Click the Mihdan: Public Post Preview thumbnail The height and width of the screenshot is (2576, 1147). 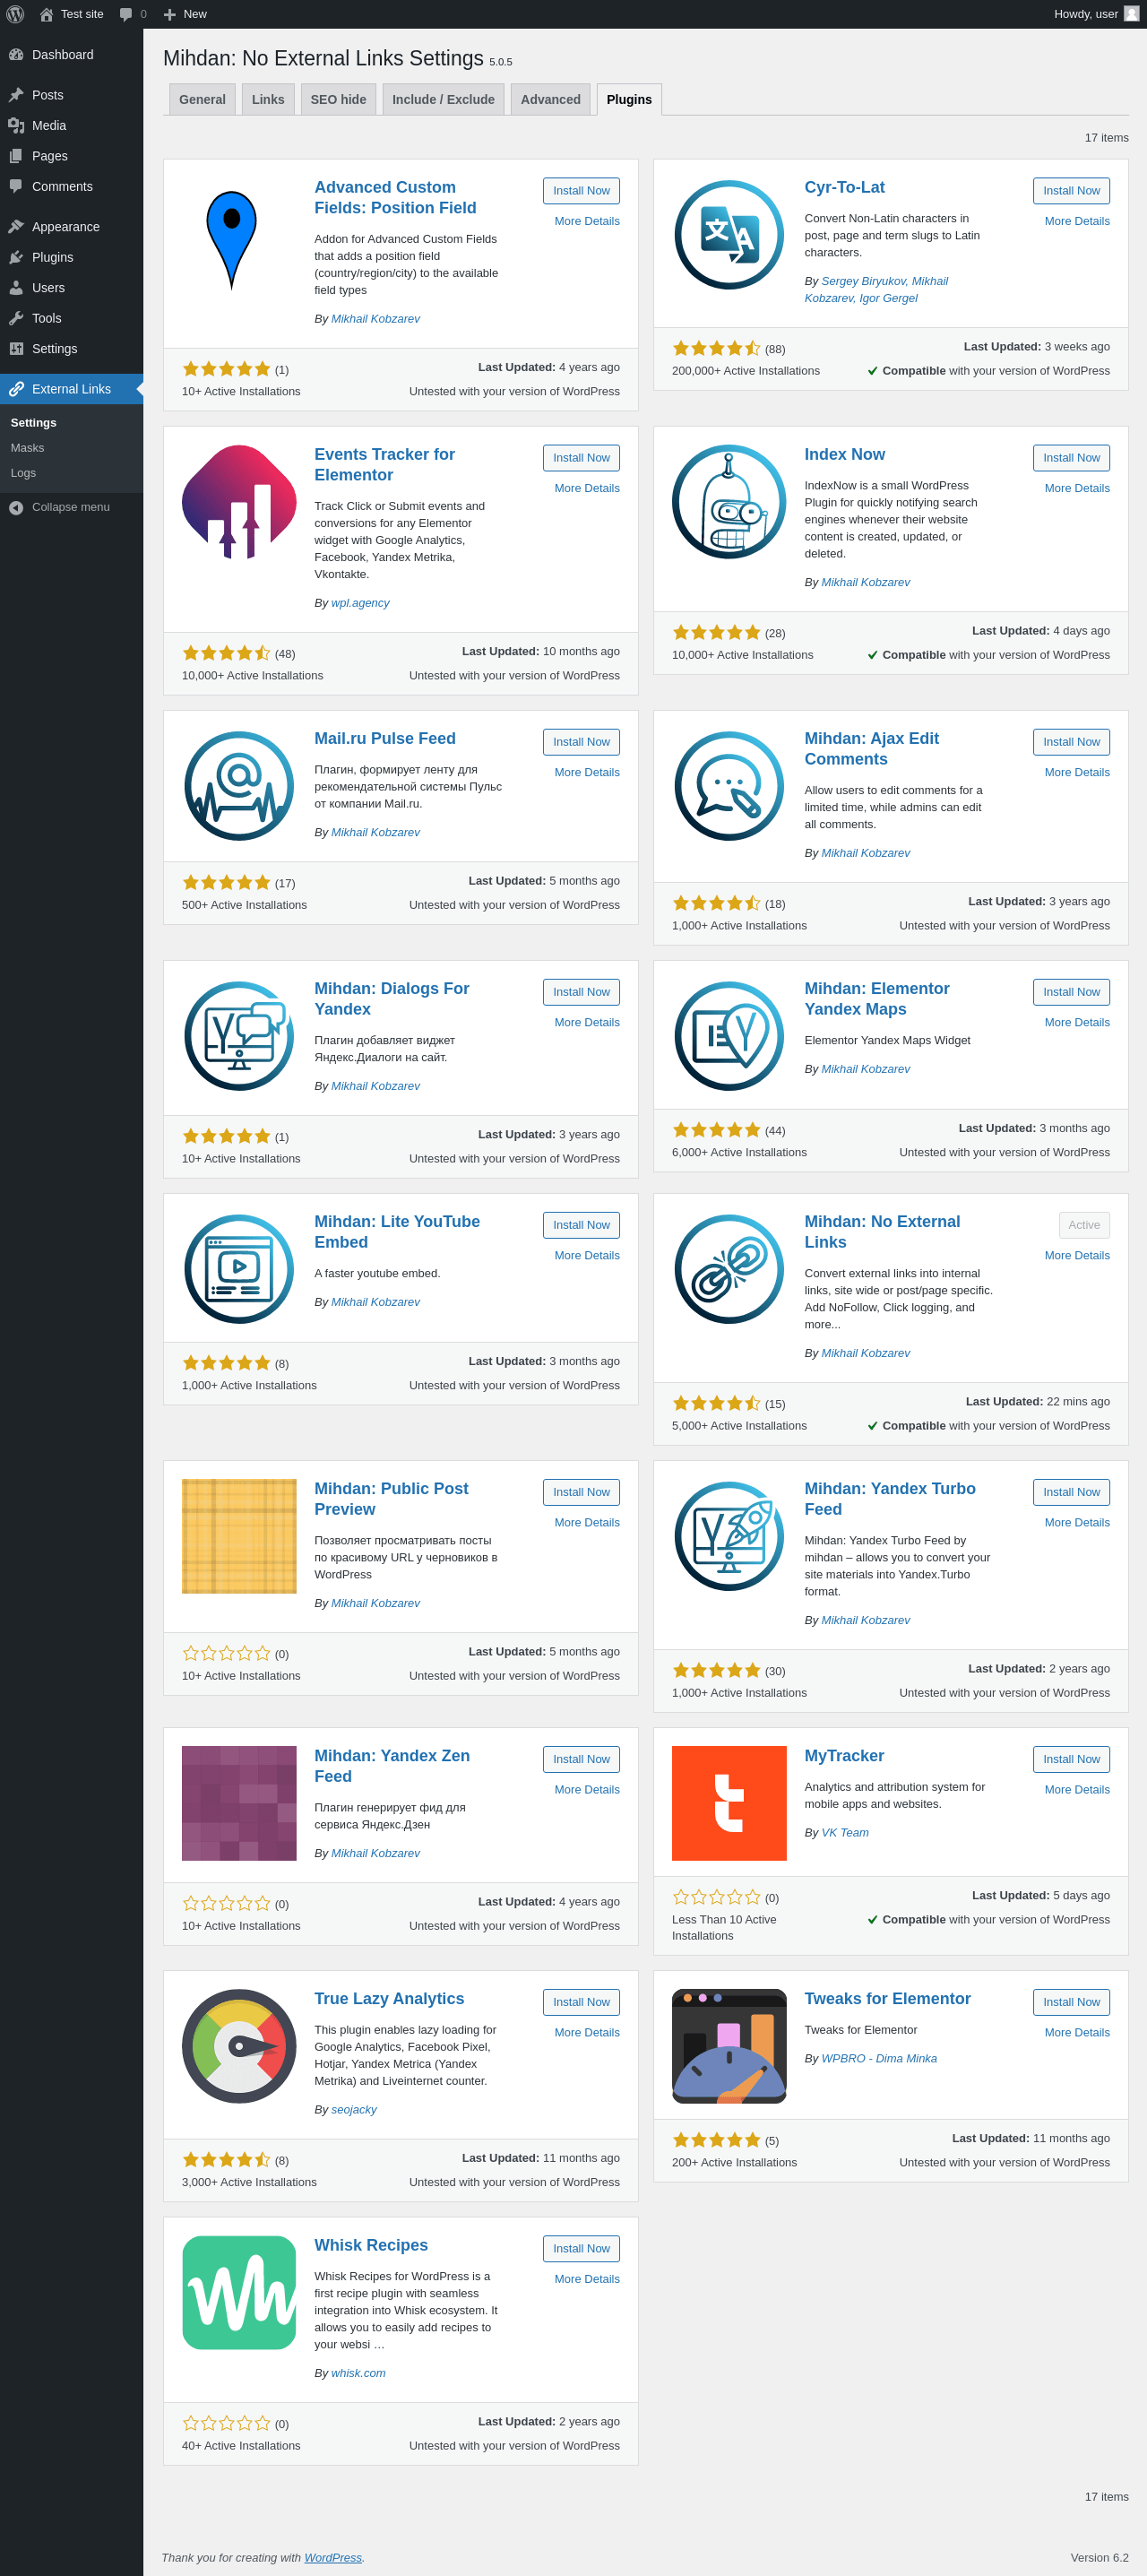[239, 1536]
